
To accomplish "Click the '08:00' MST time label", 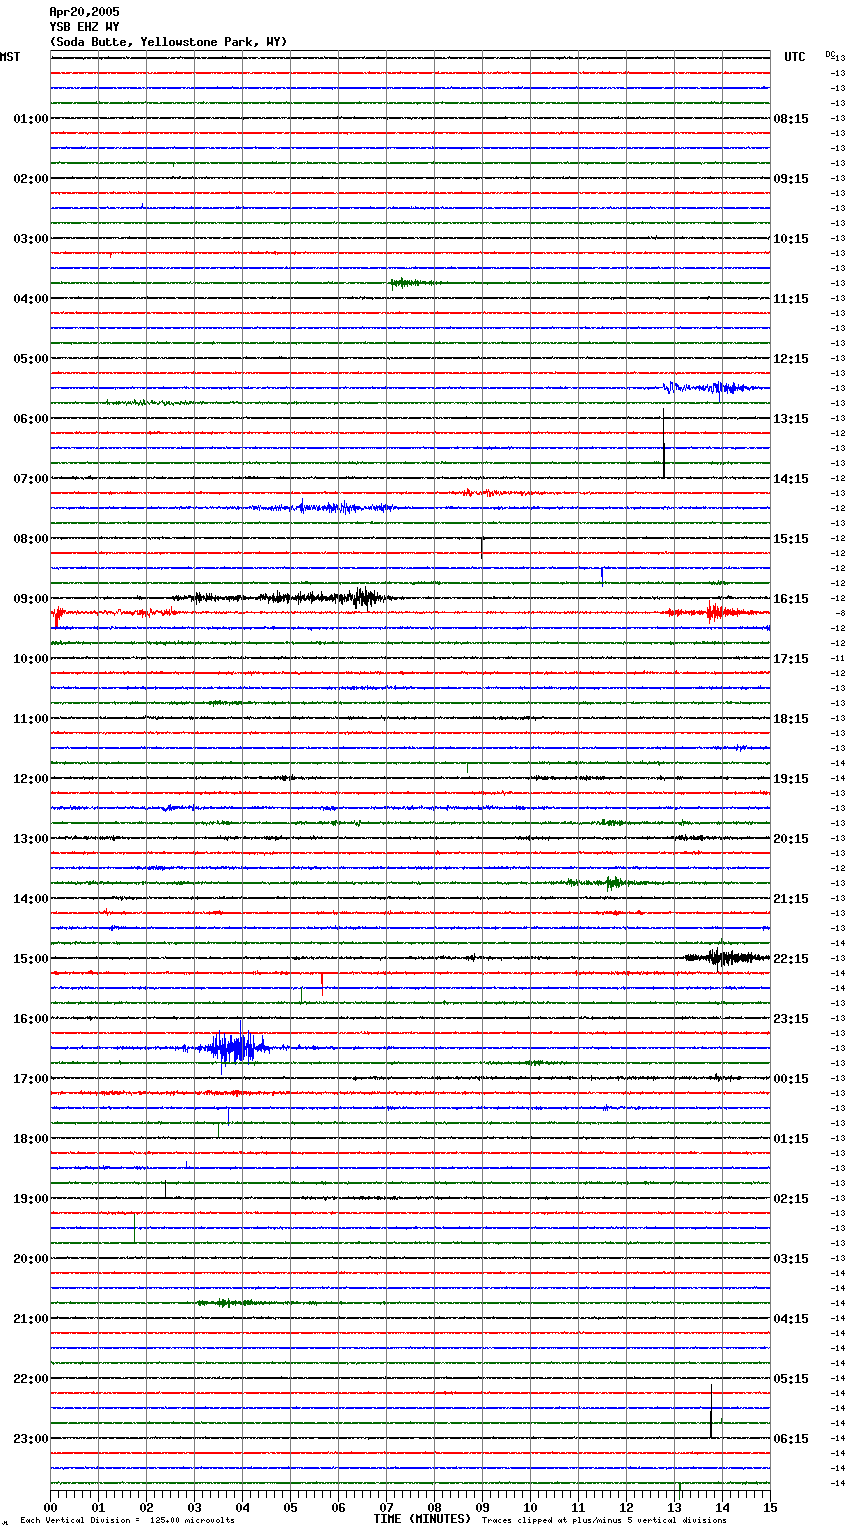I will pyautogui.click(x=31, y=539).
